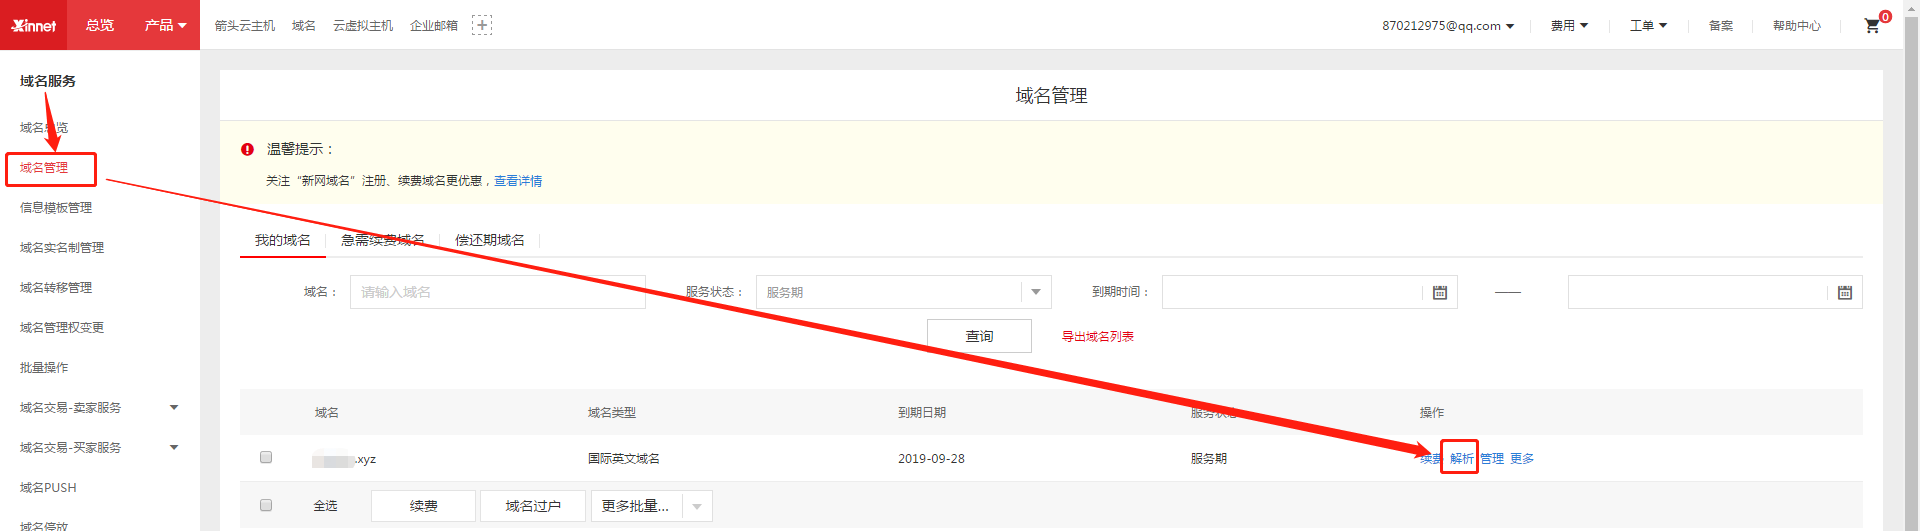Click the 解析 link for the domain
The height and width of the screenshot is (531, 1920).
(x=1460, y=458)
